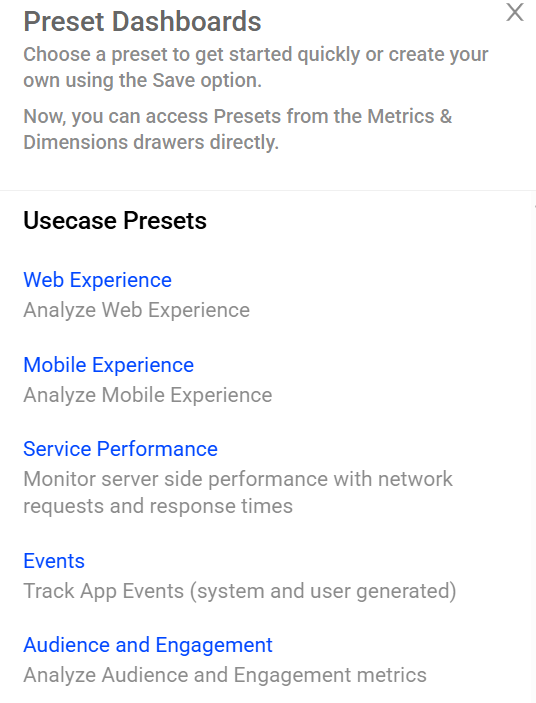Open the Service Performance preset
Viewport: 536px width, 703px height.
[120, 449]
